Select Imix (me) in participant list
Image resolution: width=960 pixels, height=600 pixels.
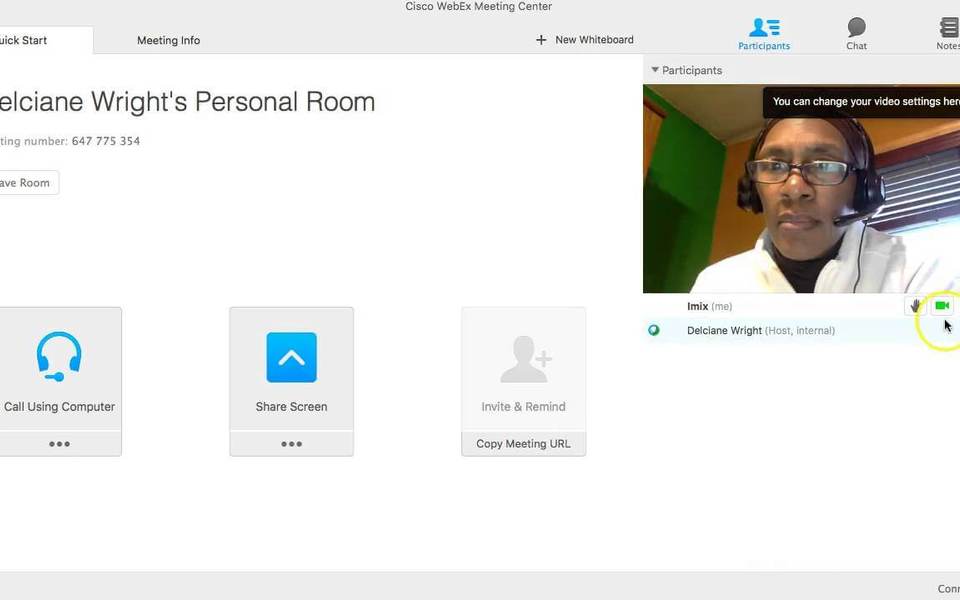[x=801, y=306]
